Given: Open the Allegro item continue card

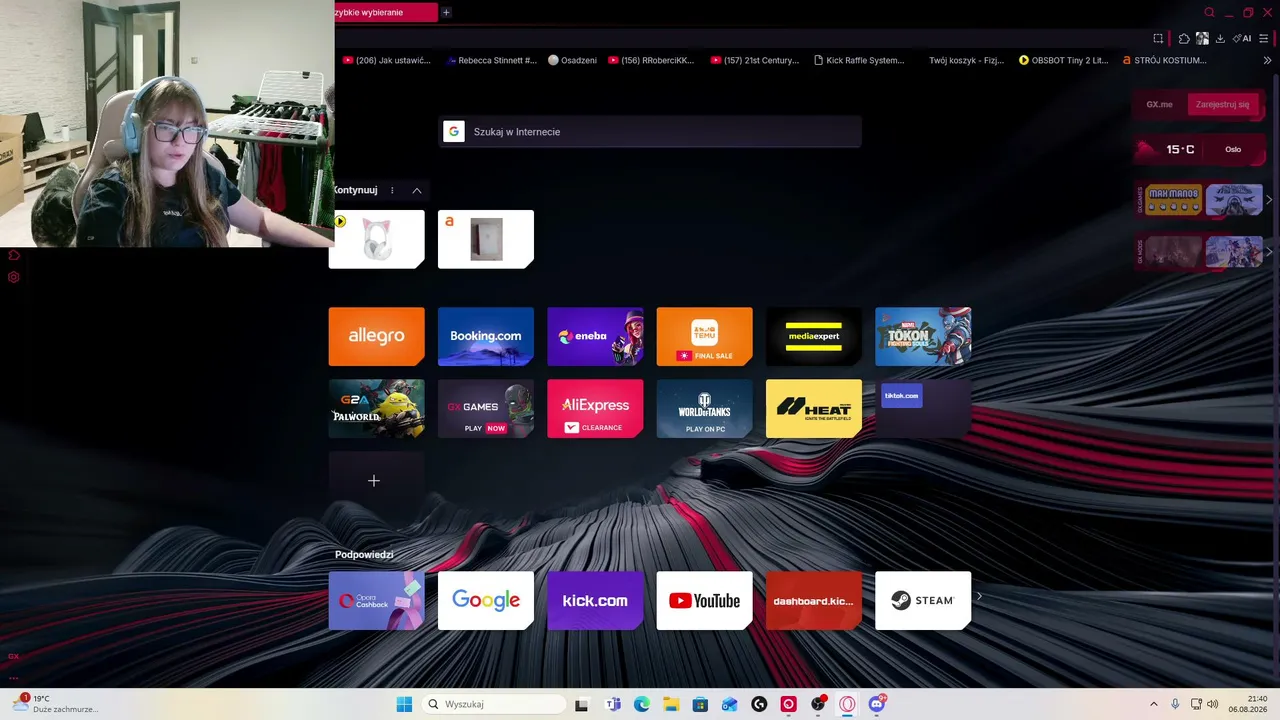Looking at the screenshot, I should tap(486, 239).
